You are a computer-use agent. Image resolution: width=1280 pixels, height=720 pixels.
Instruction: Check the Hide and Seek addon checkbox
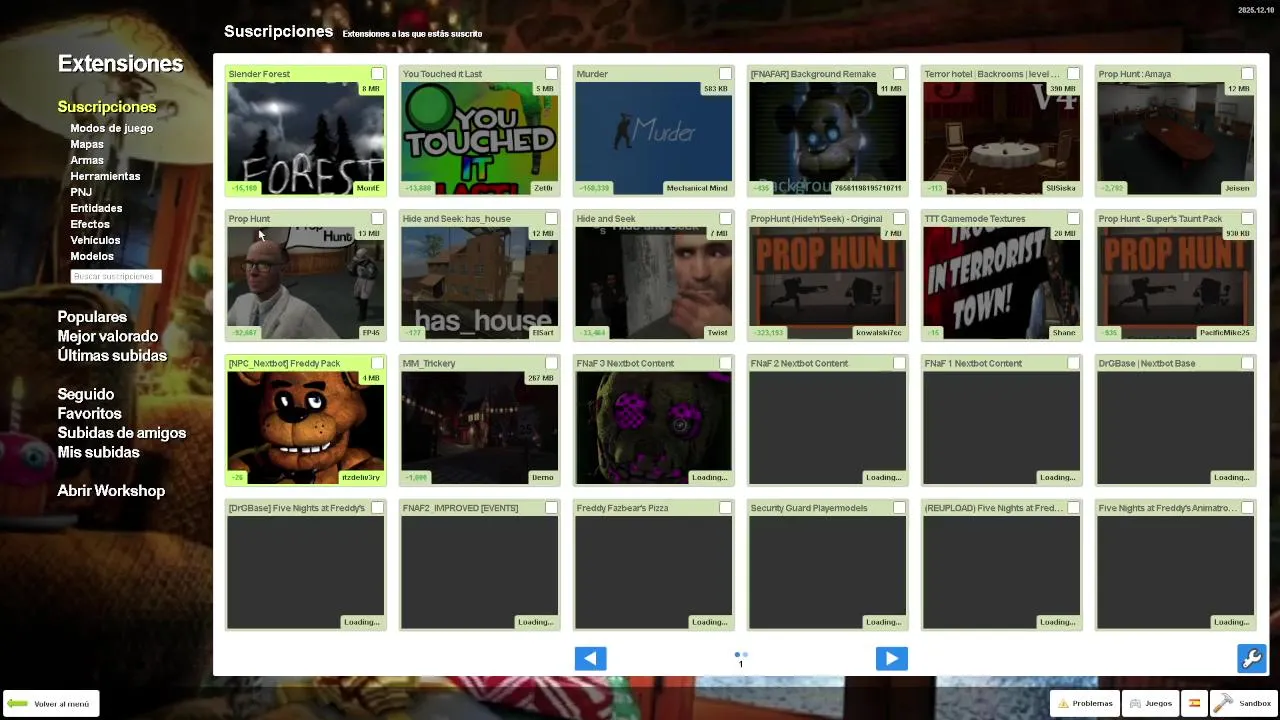[725, 218]
